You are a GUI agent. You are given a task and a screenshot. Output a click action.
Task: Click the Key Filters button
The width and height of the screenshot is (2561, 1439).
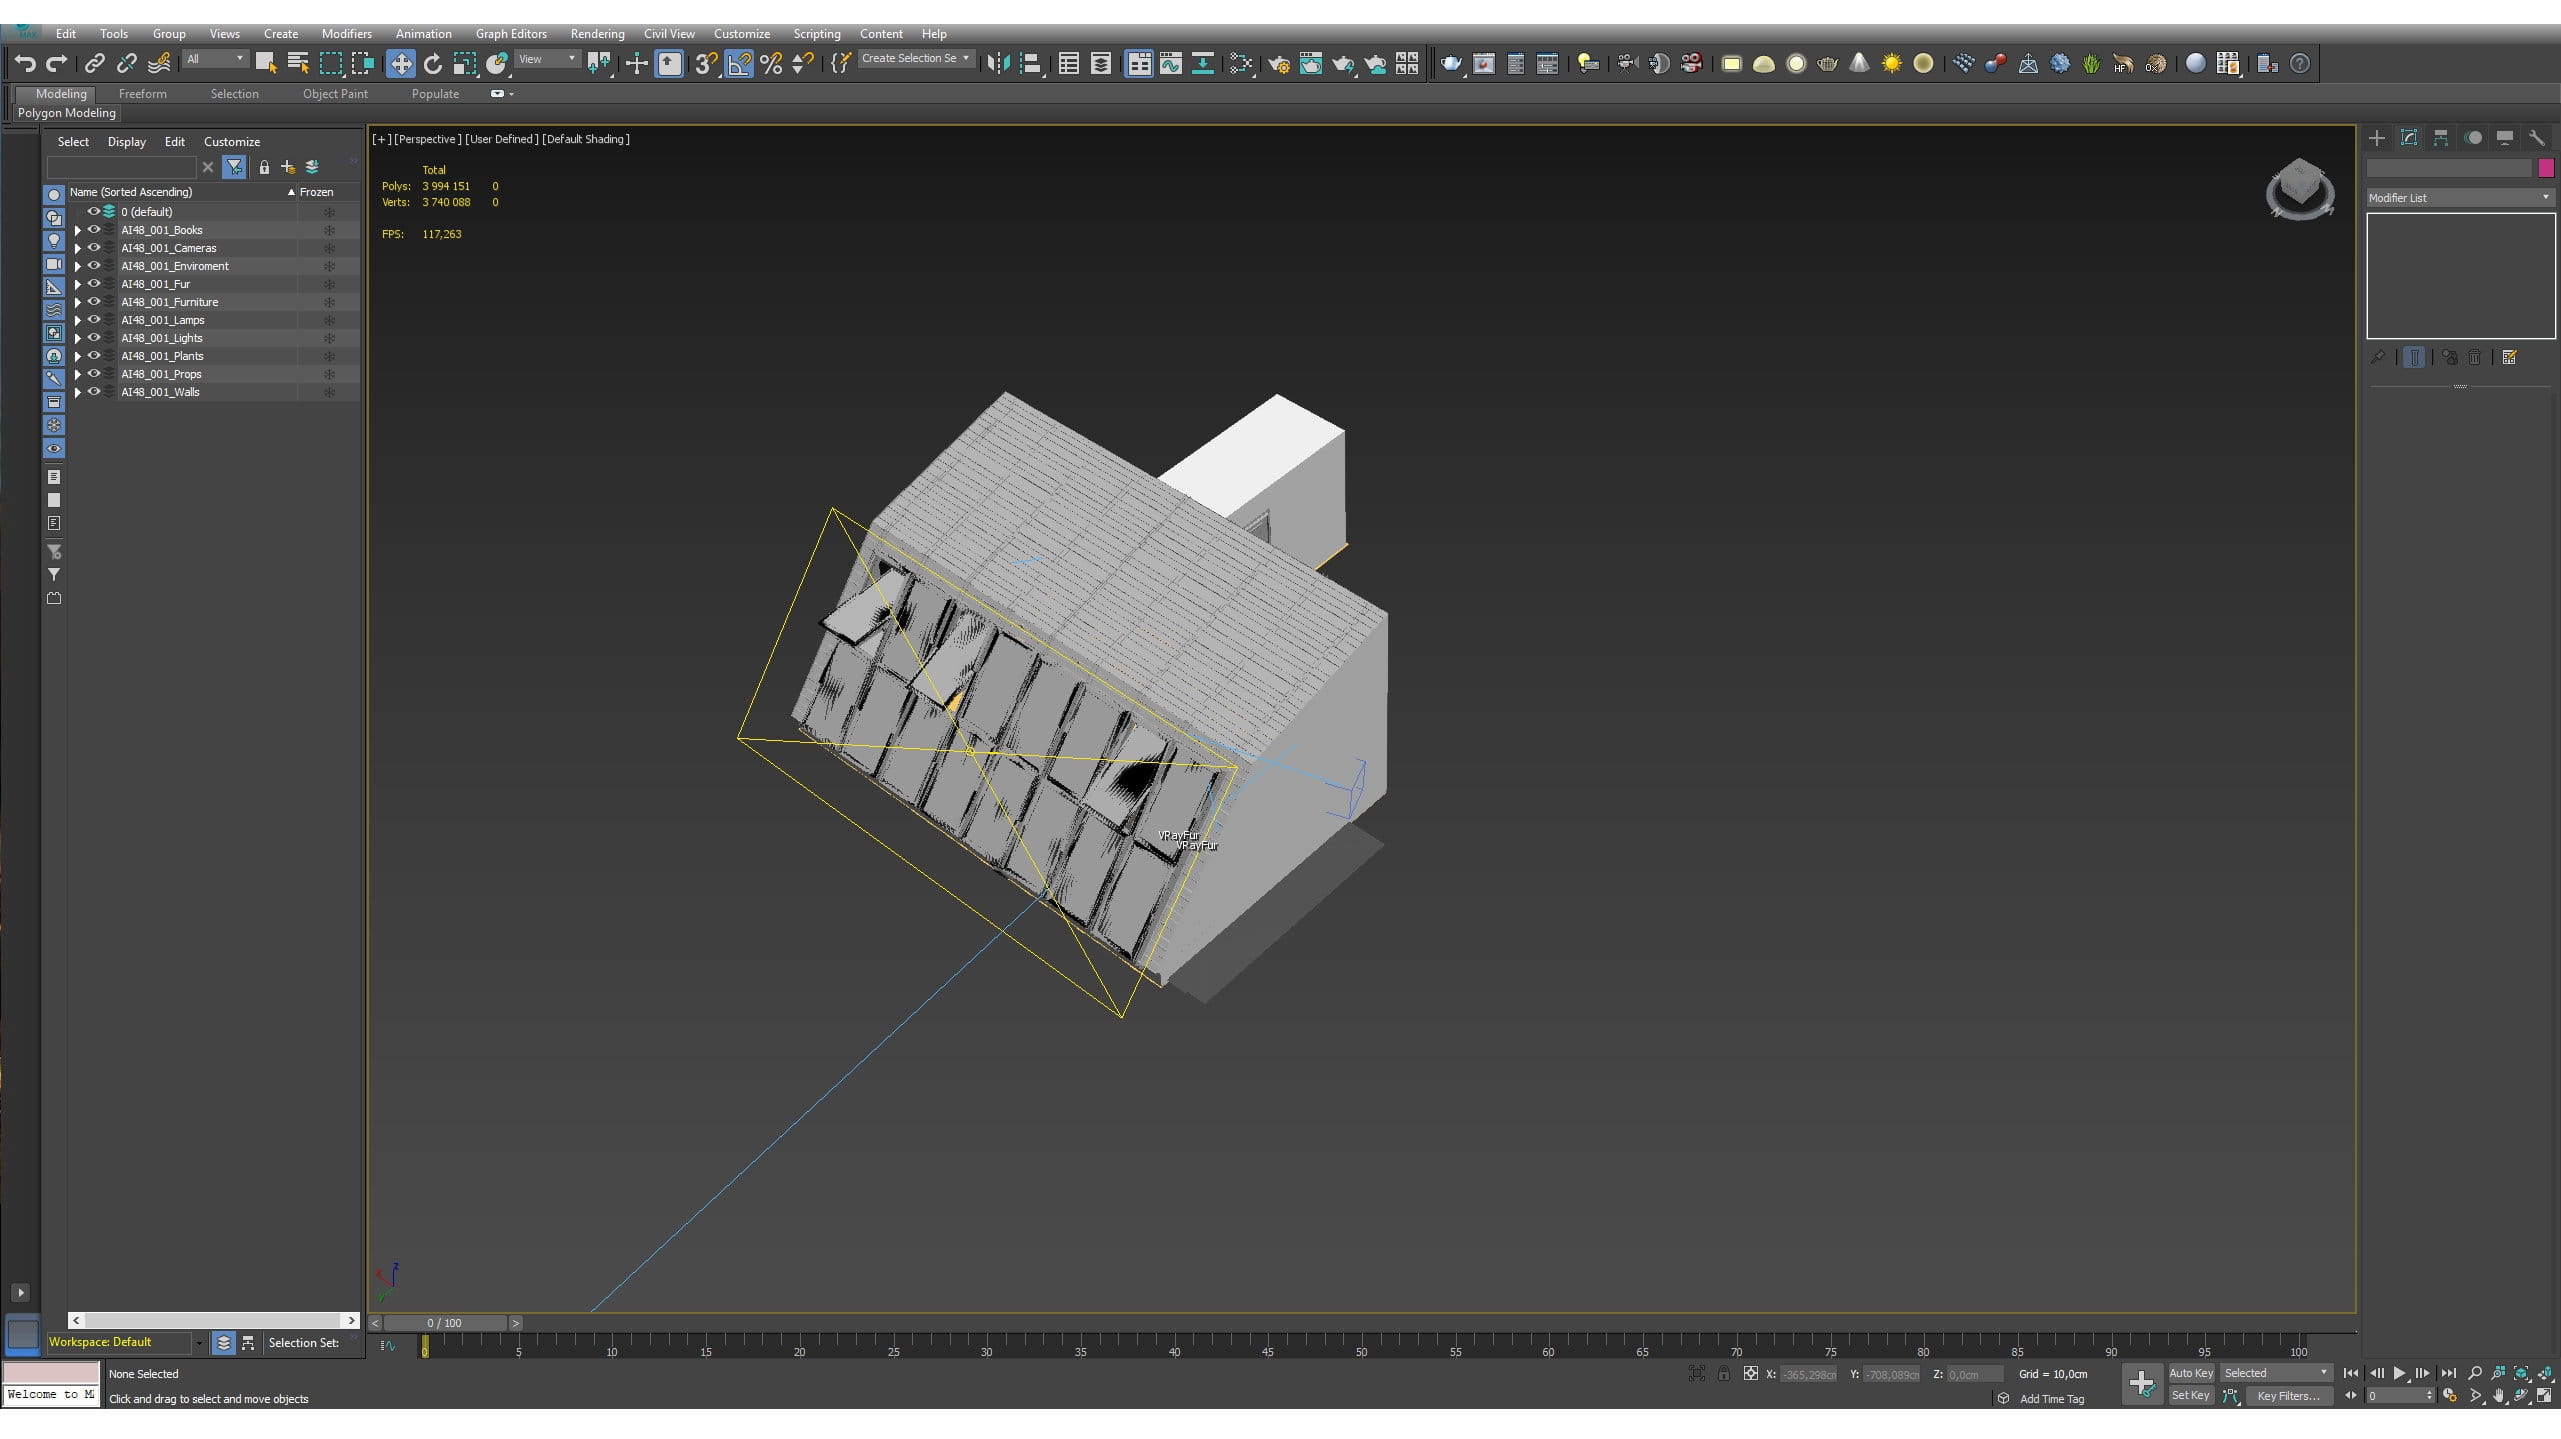pyautogui.click(x=2288, y=1396)
